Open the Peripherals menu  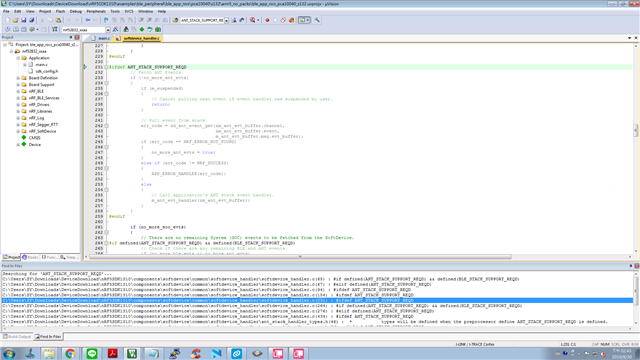(96, 11)
